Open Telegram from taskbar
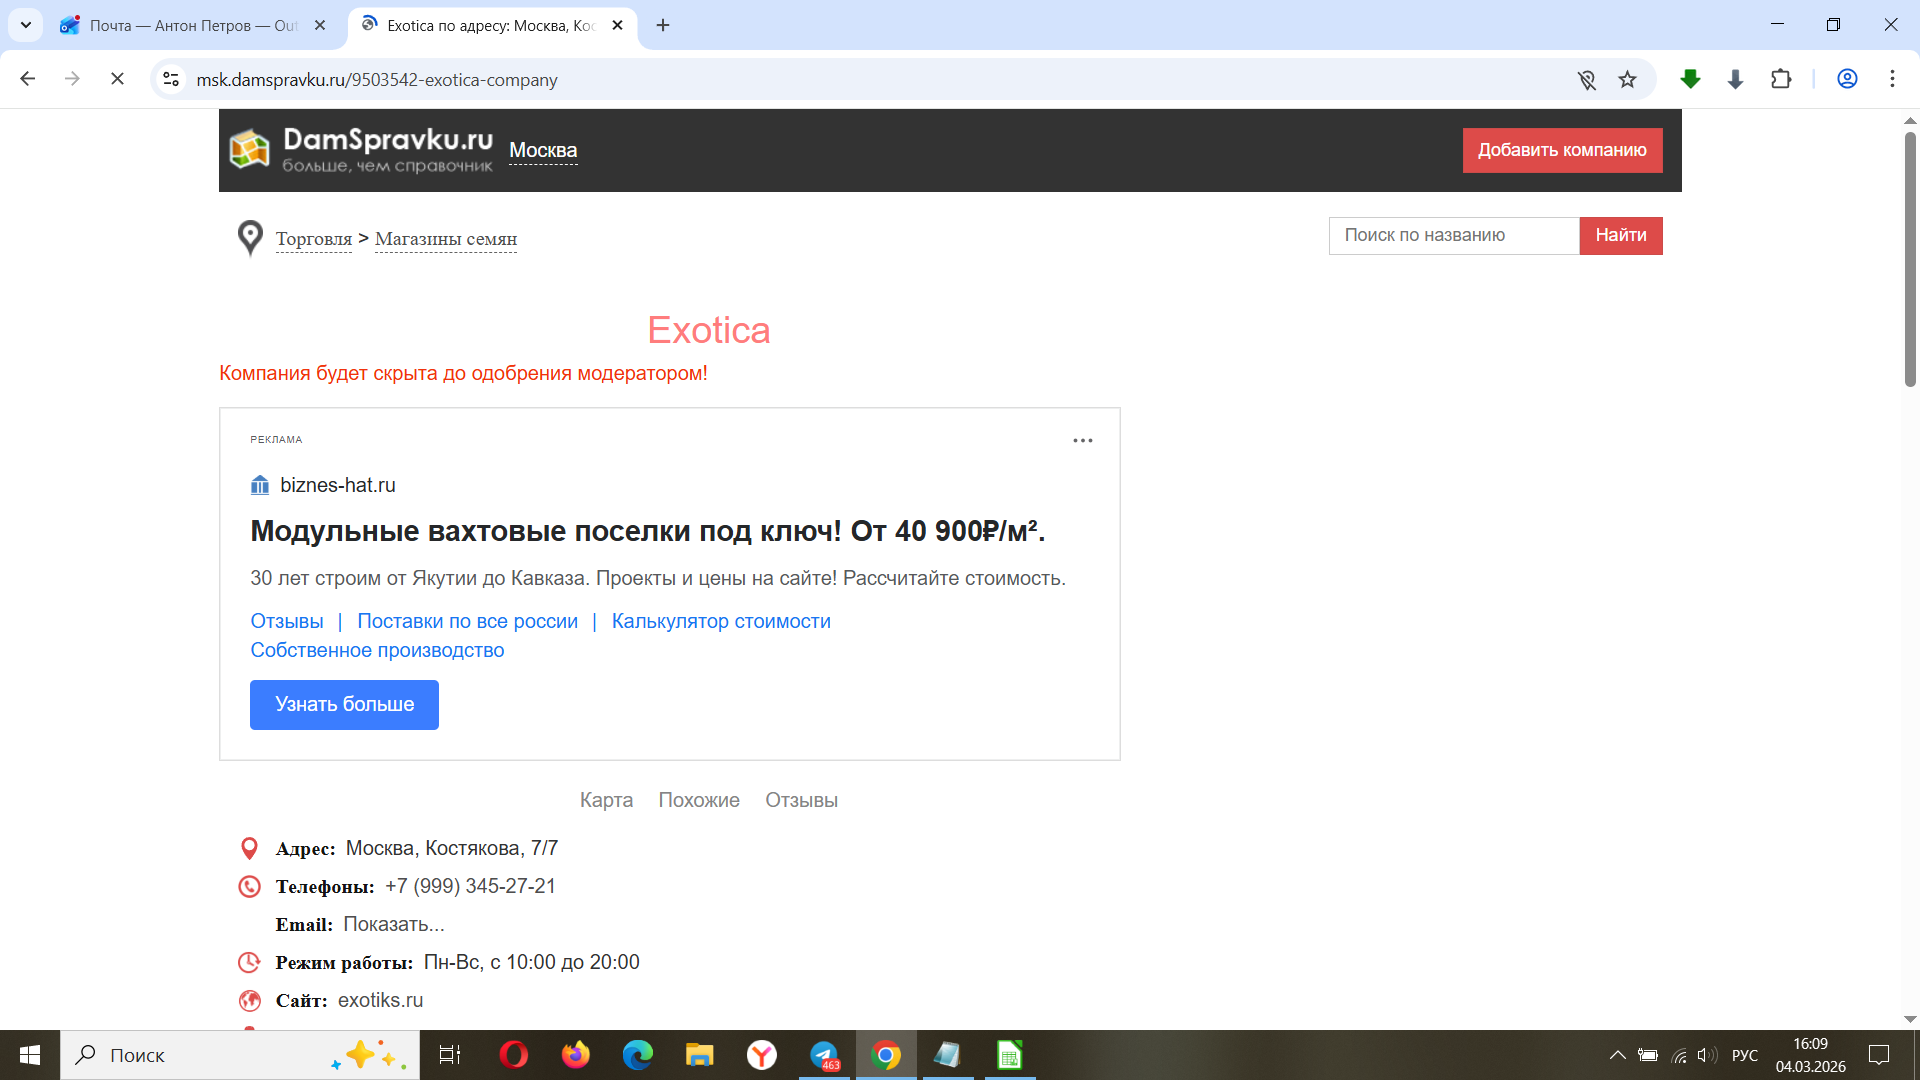 click(x=823, y=1055)
